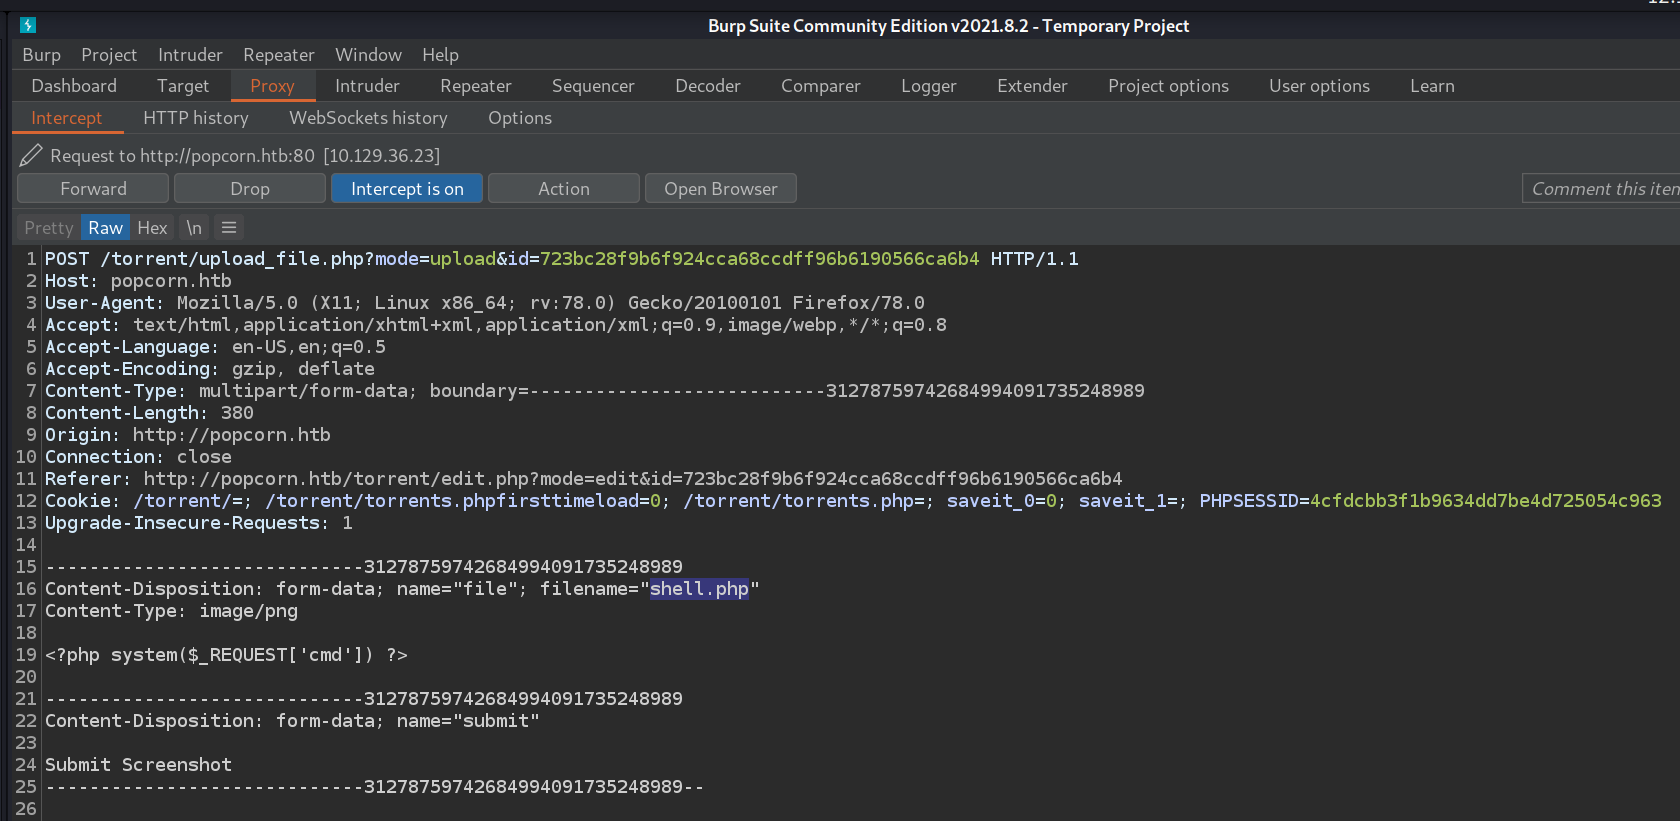Image resolution: width=1680 pixels, height=821 pixels.
Task: Open the Action button menu
Action: 564,189
